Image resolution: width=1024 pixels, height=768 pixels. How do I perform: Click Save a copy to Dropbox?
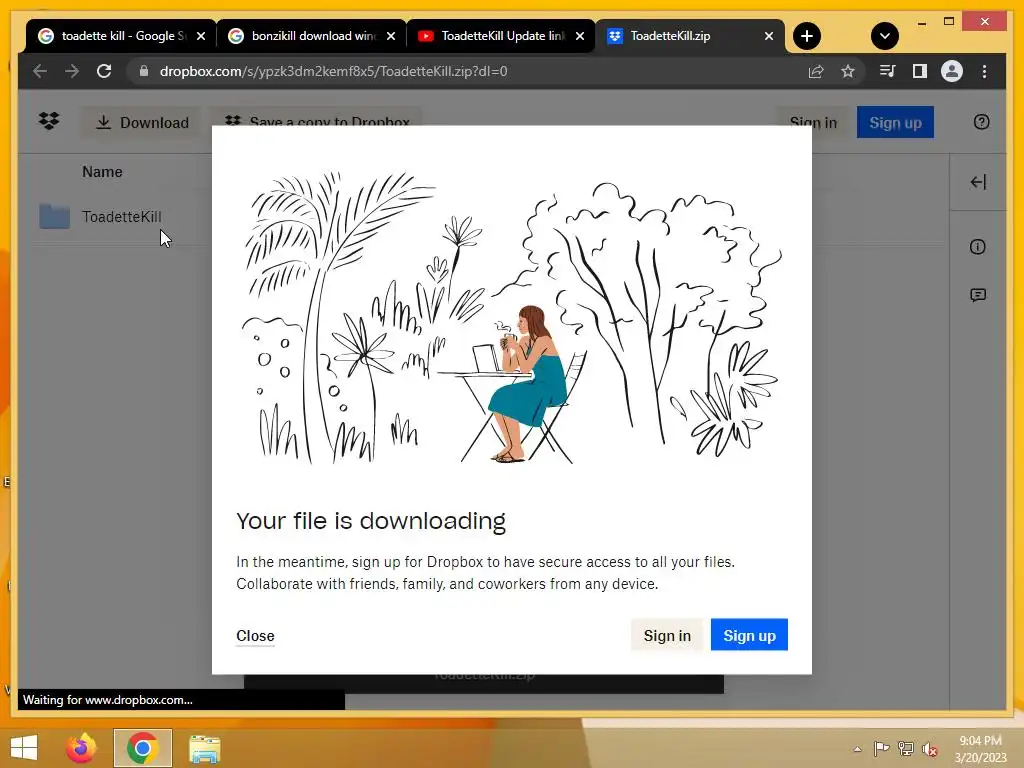317,118
